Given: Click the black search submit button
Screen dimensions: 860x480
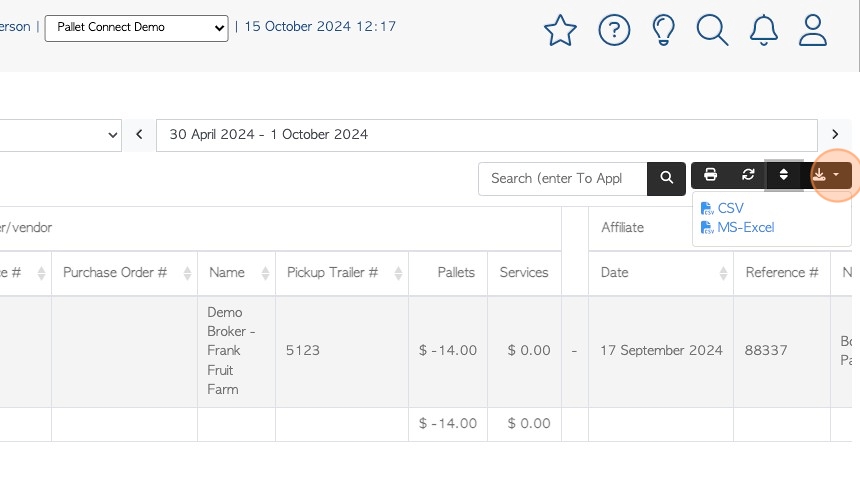Looking at the screenshot, I should click(x=666, y=179).
